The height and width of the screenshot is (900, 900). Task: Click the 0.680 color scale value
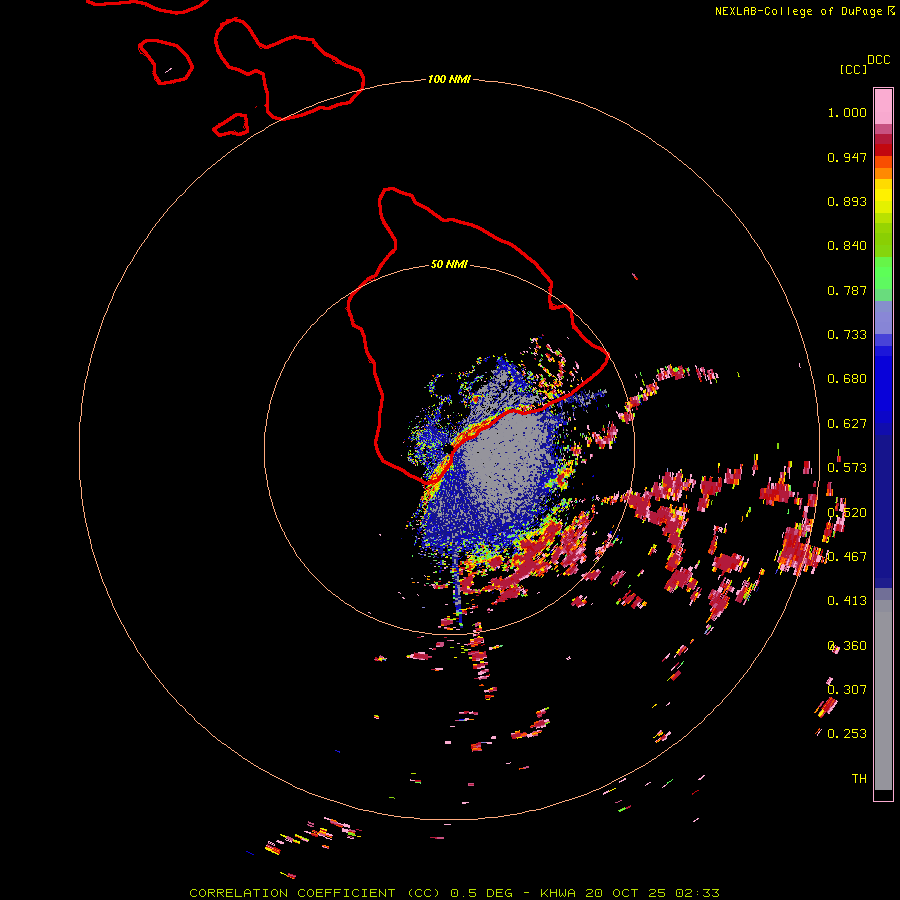pyautogui.click(x=847, y=379)
